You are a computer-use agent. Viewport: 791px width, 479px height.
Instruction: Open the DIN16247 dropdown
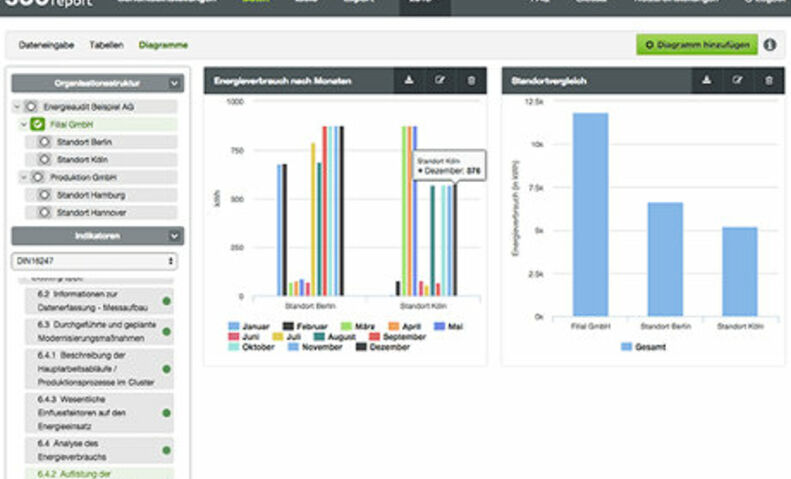tap(95, 260)
